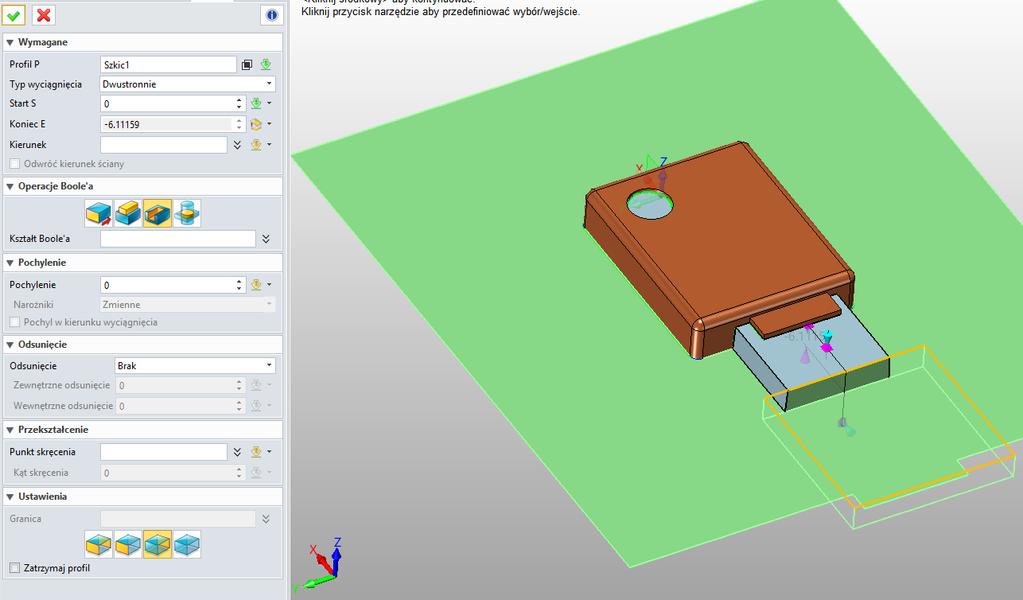Click the pick icon beside Kierunek
The image size is (1023, 600).
[x=256, y=145]
